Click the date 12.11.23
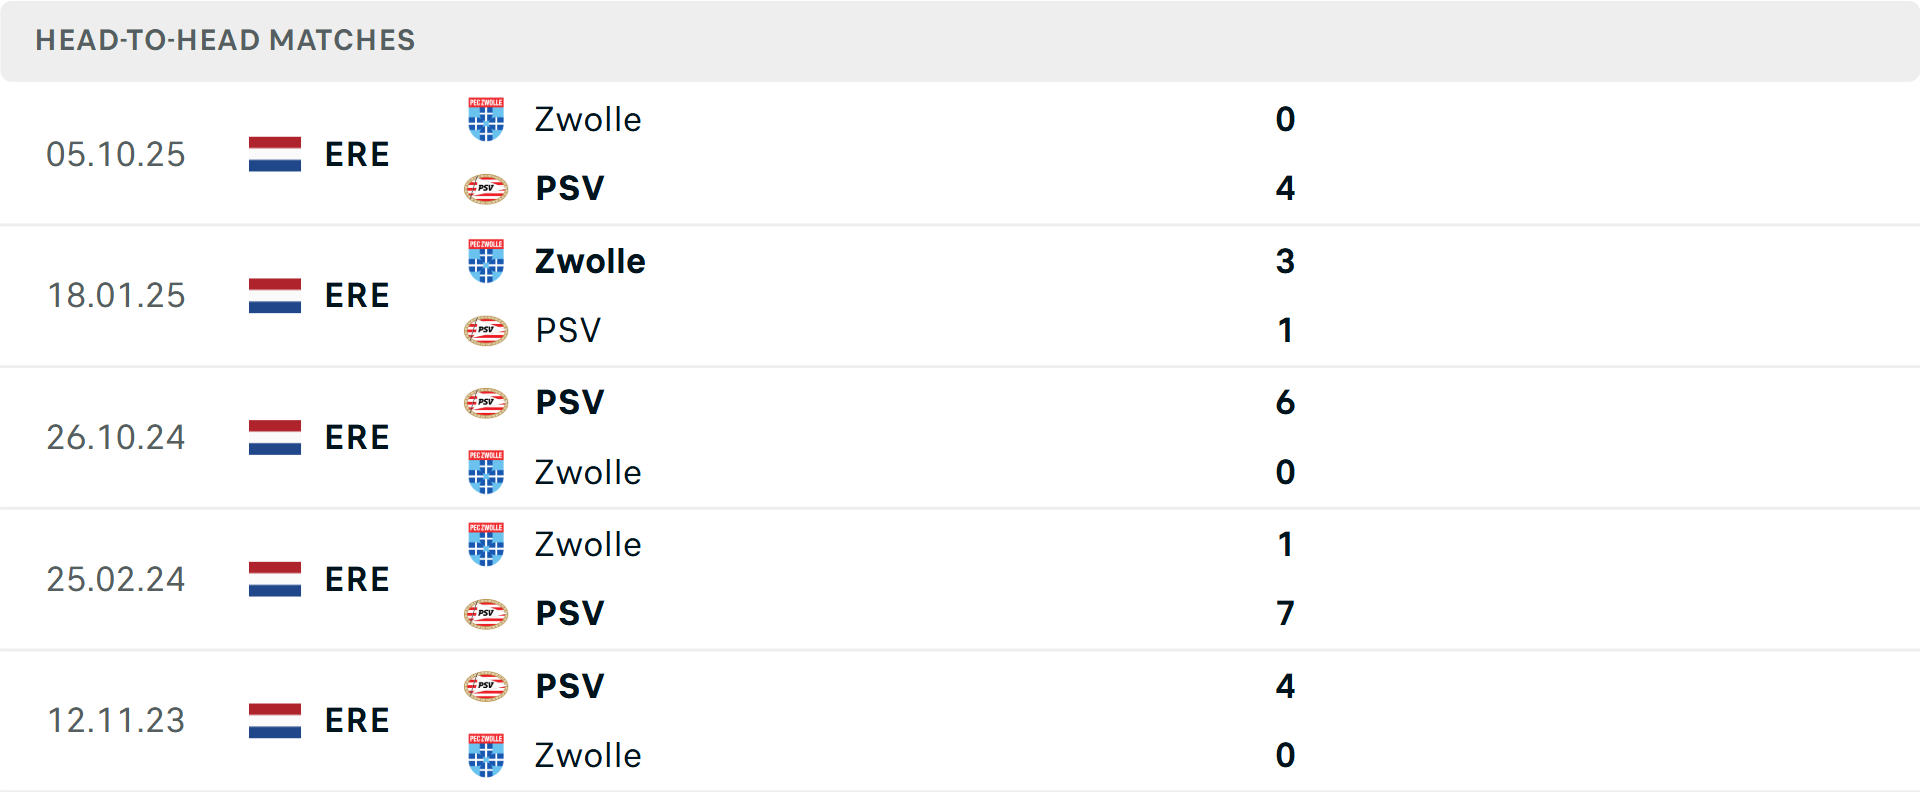 [x=116, y=720]
